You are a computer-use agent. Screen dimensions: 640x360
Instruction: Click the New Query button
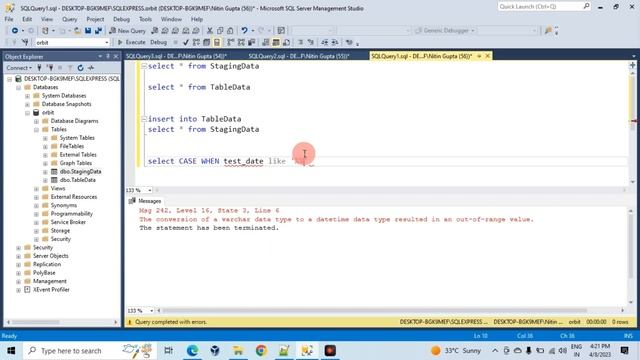click(128, 31)
